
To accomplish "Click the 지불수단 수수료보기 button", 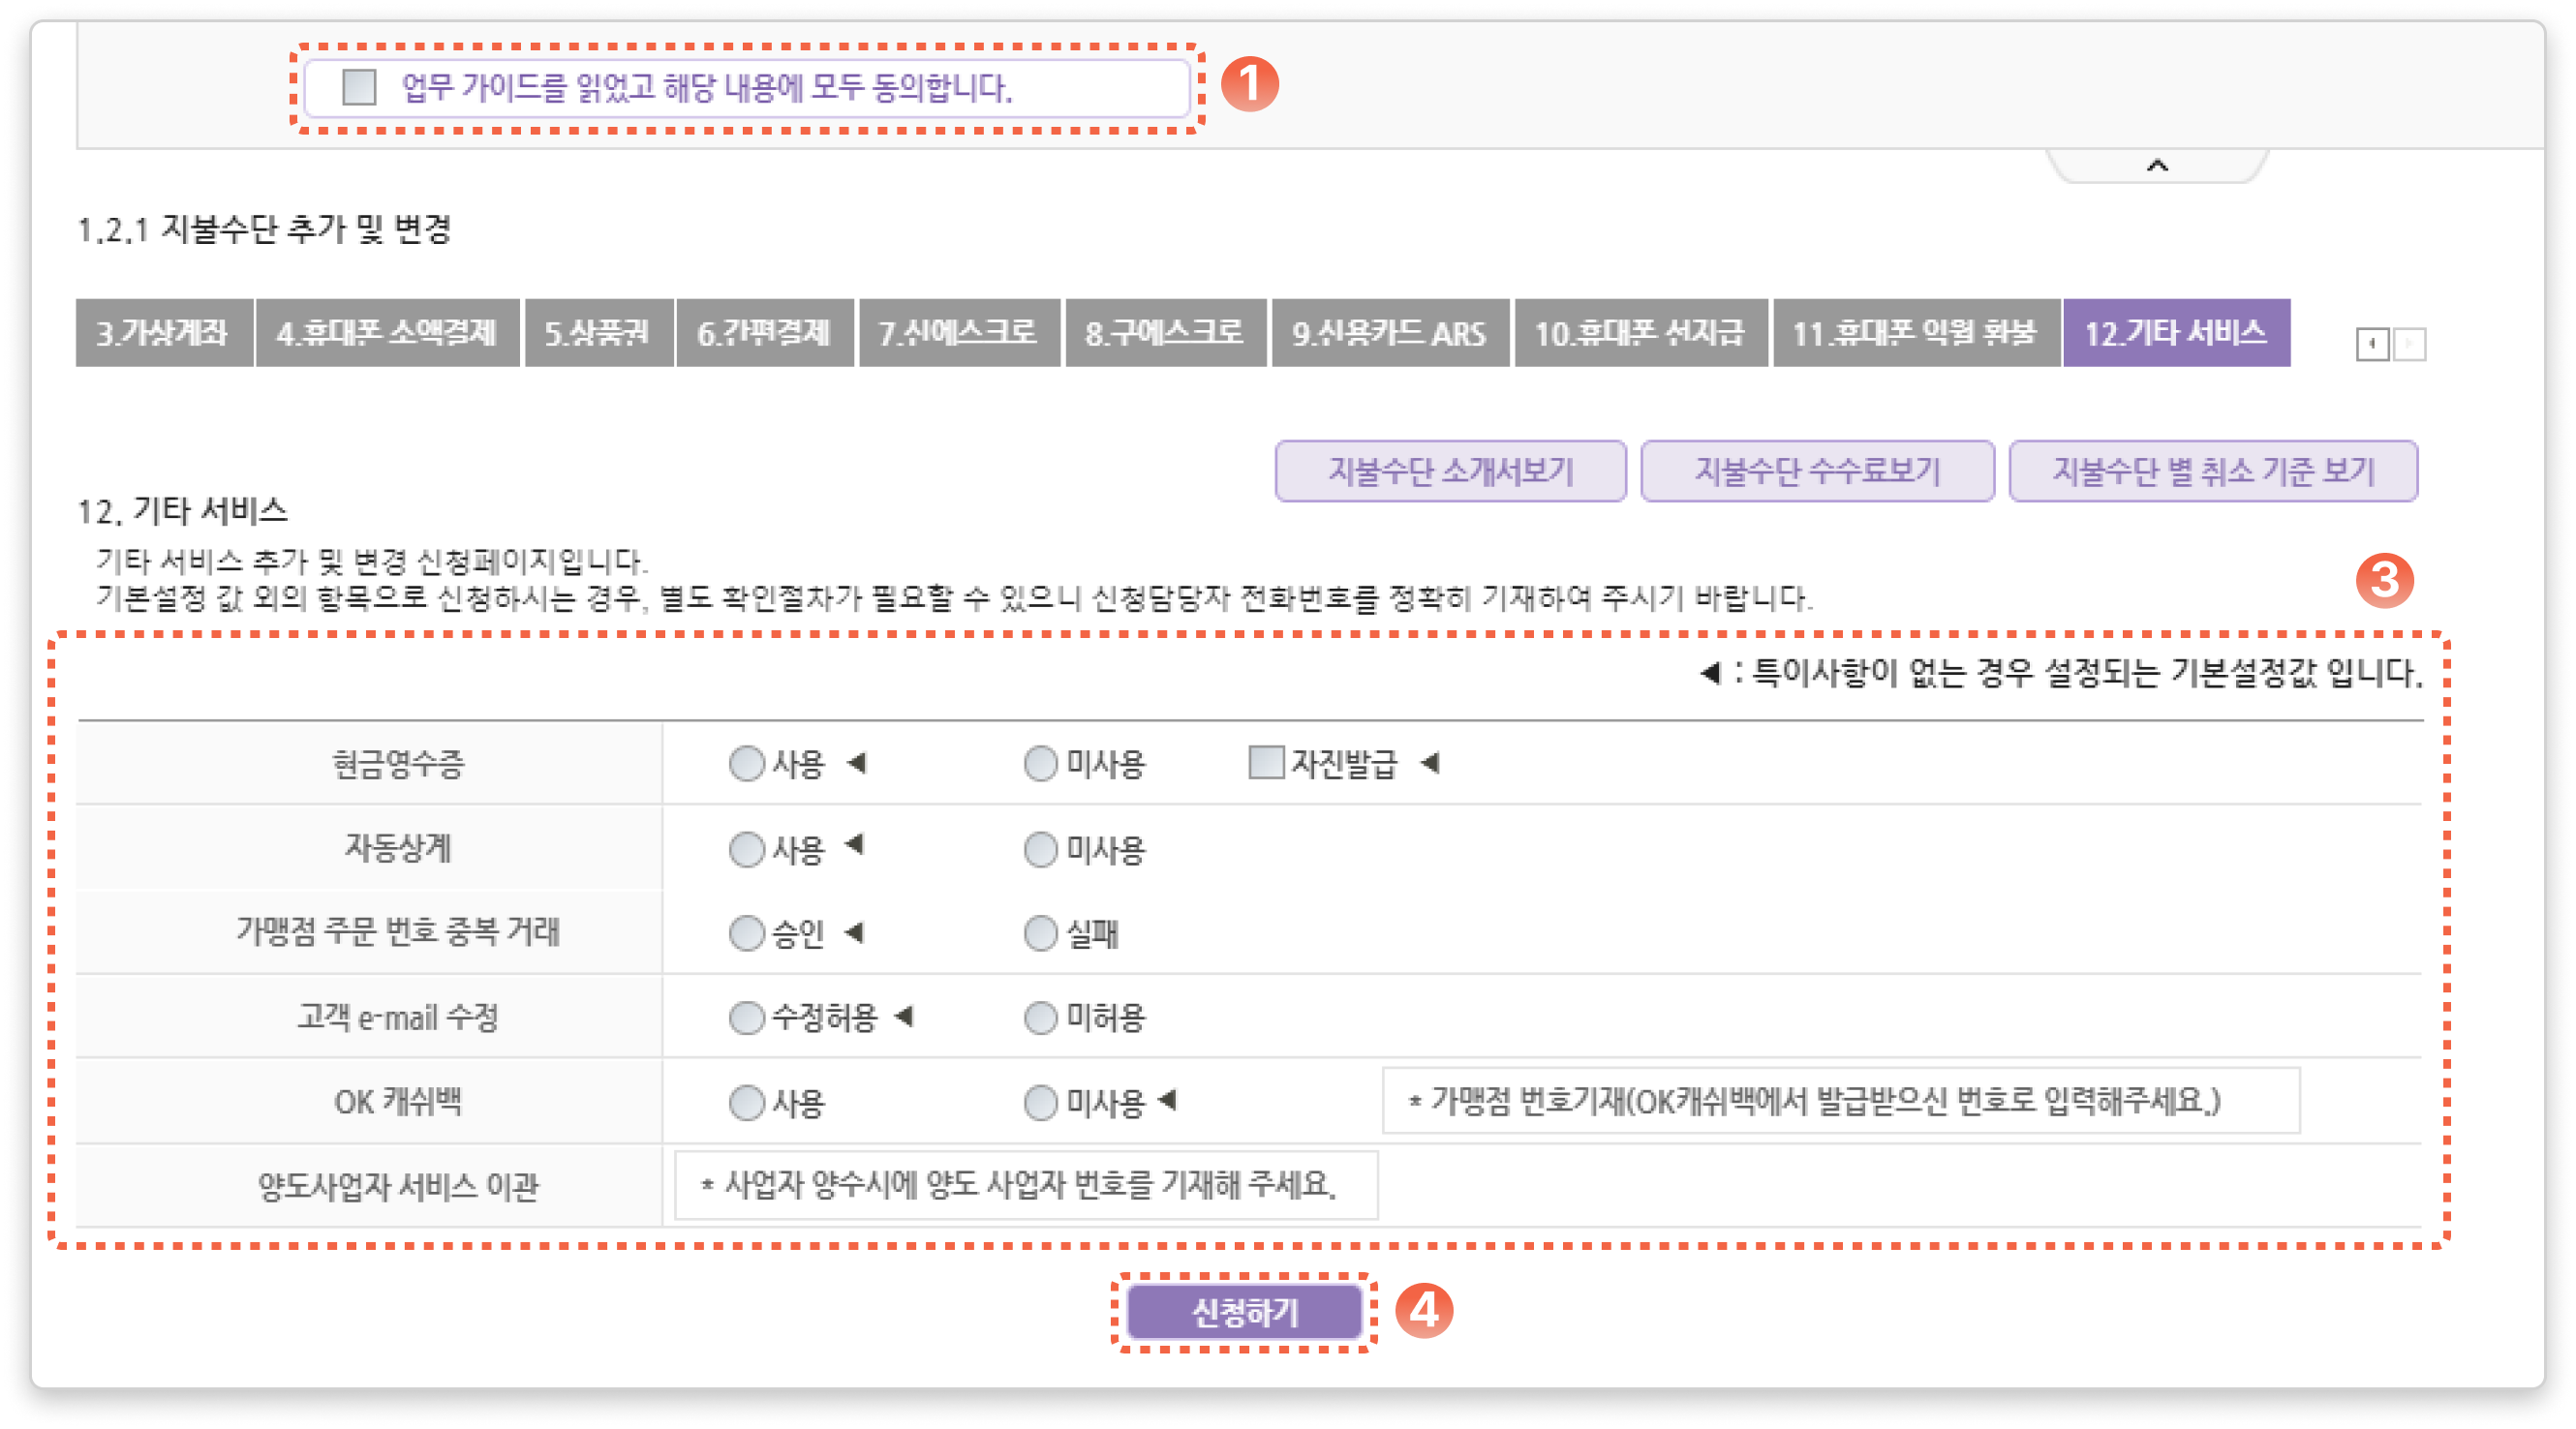I will pyautogui.click(x=1817, y=471).
